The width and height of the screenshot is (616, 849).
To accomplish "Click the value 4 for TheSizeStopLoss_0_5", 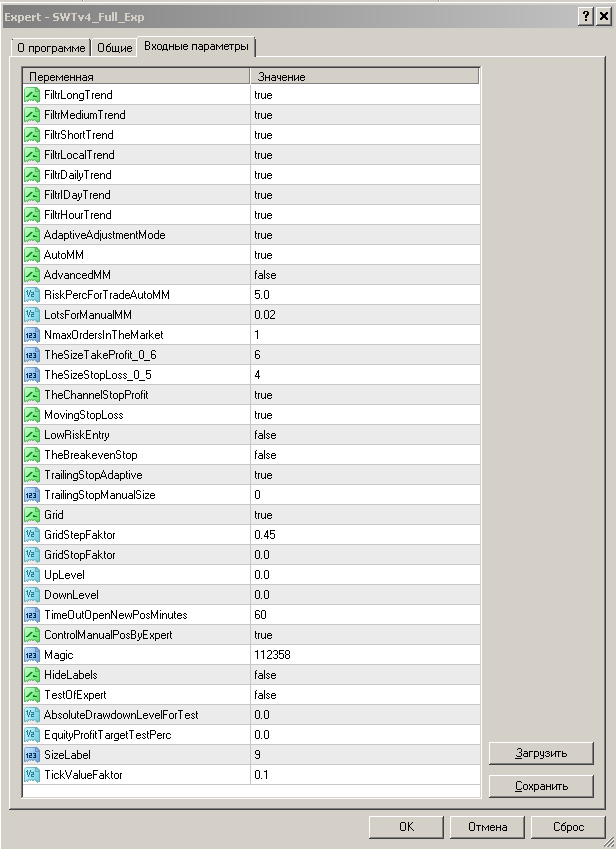I will (x=257, y=375).
